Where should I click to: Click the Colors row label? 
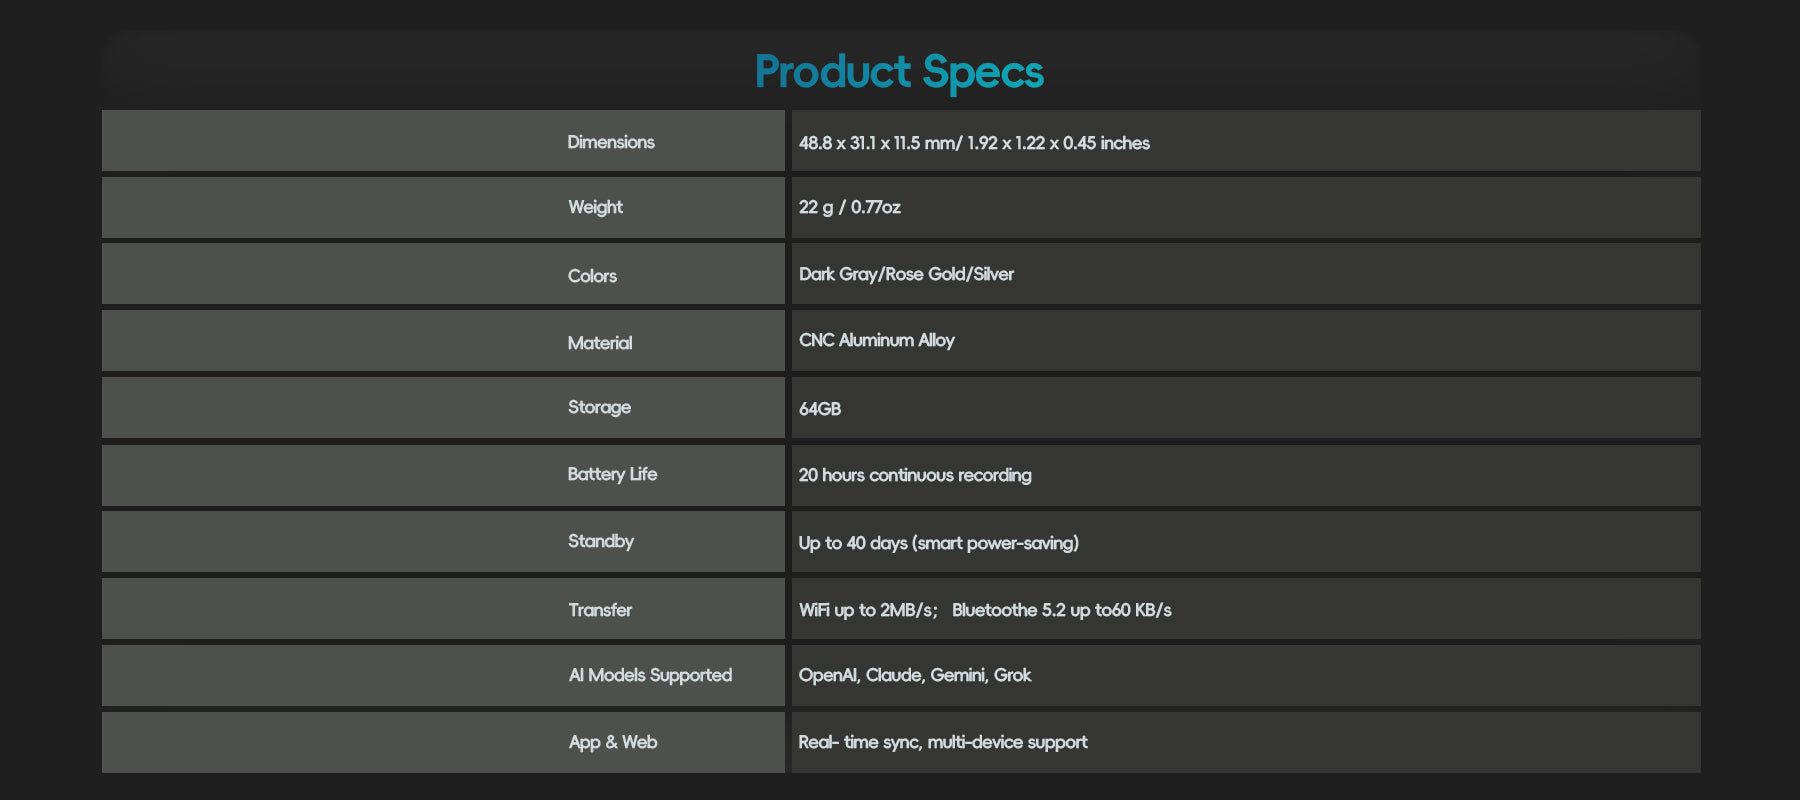592,276
